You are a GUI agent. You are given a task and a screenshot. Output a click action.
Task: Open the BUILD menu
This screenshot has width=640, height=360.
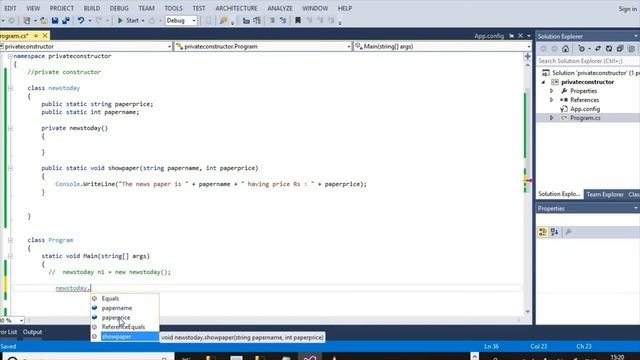(92, 8)
